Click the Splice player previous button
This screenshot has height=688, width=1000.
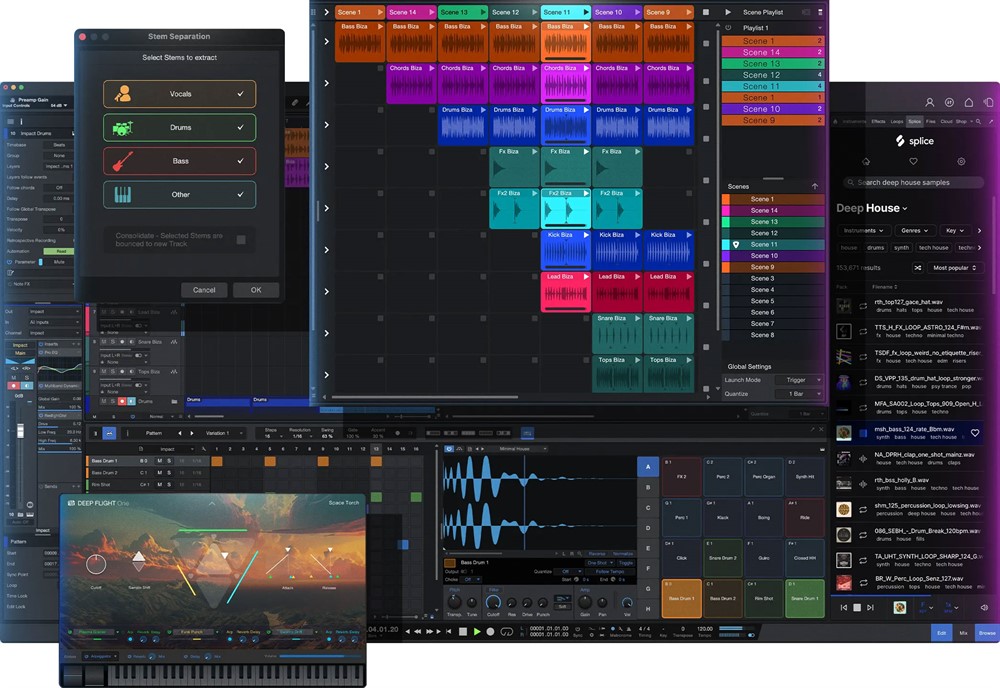[844, 608]
